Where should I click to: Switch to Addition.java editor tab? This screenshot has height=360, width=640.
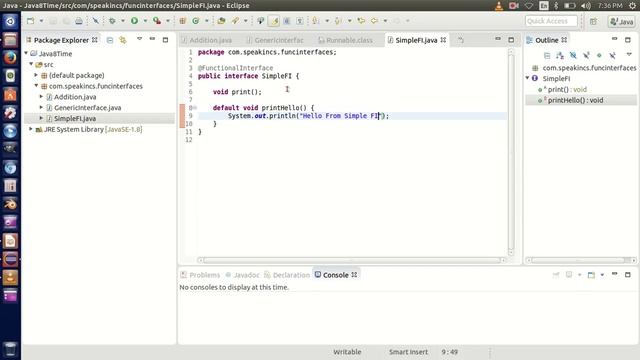(207, 40)
